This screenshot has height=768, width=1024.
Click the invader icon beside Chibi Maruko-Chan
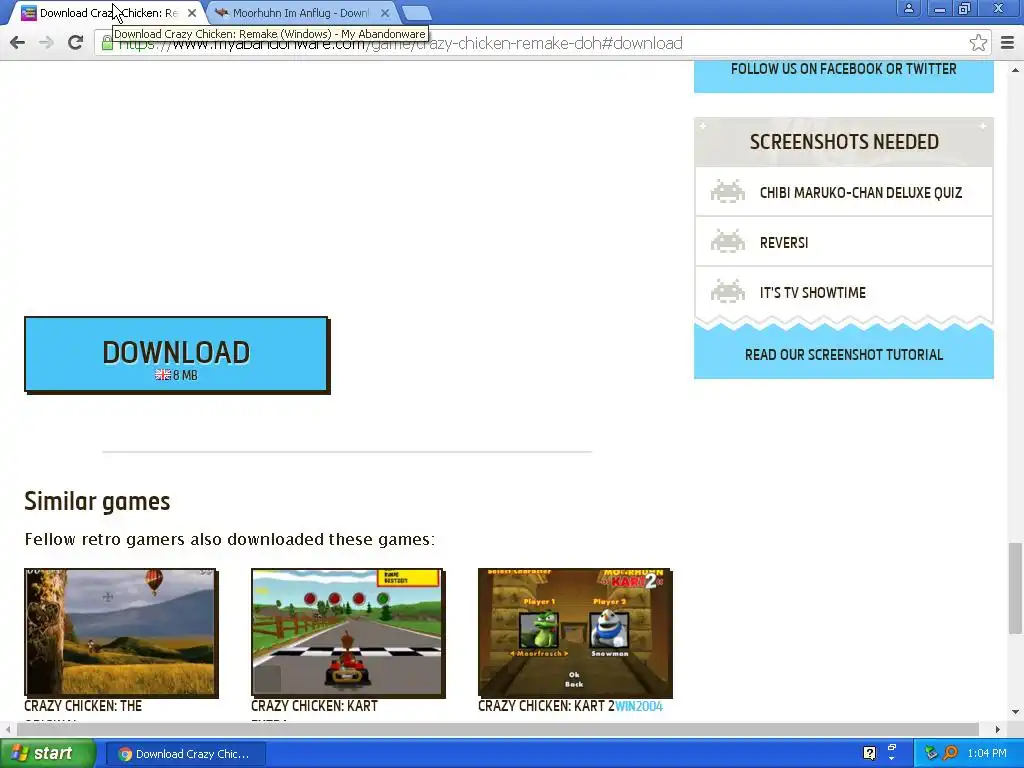[728, 191]
